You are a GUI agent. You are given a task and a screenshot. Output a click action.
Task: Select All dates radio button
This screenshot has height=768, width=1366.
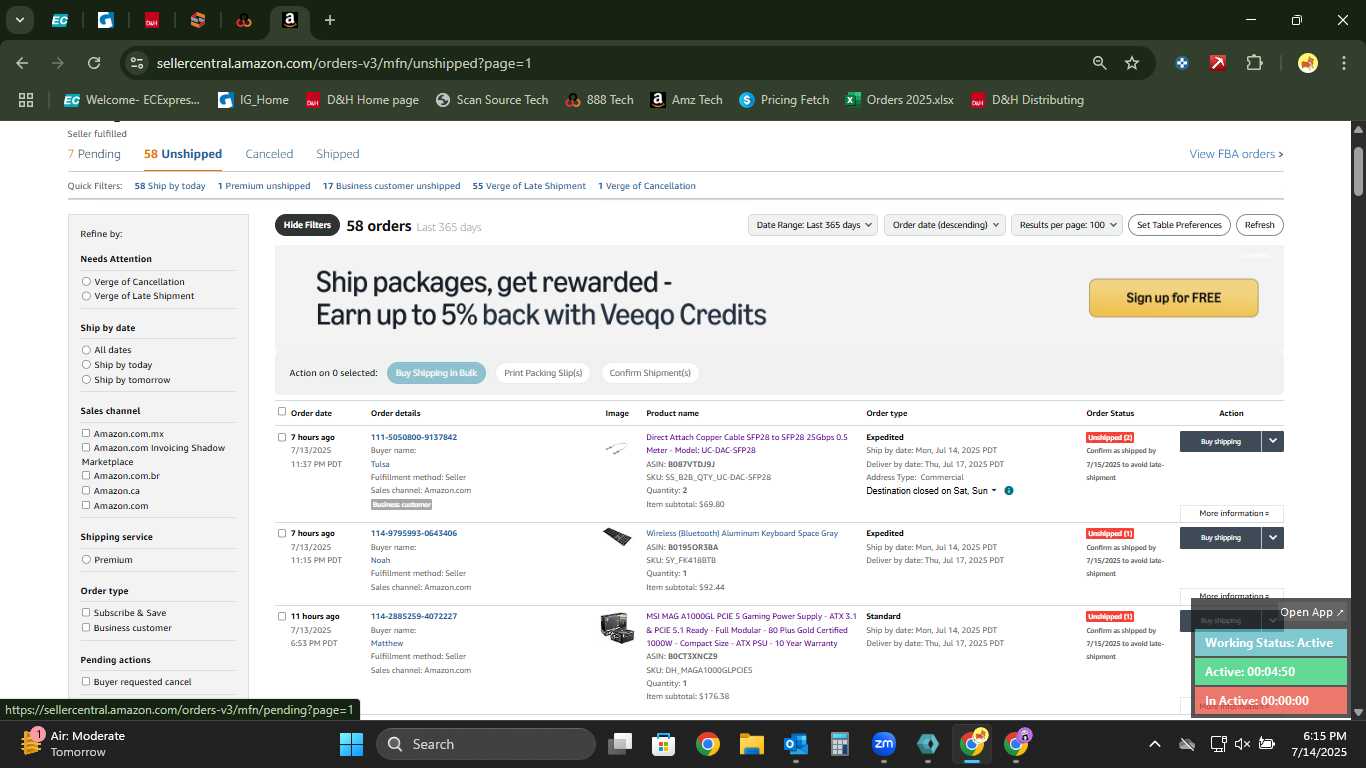(x=86, y=350)
